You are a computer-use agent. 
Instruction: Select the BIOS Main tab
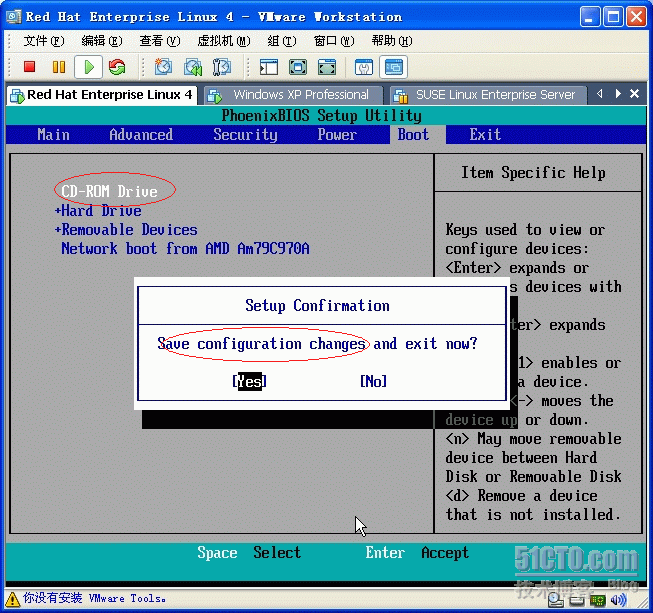[53, 135]
